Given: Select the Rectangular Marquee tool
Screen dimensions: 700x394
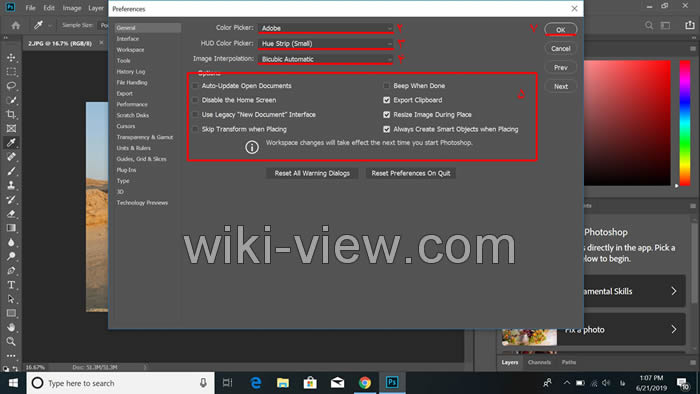Looking at the screenshot, I should coord(11,72).
